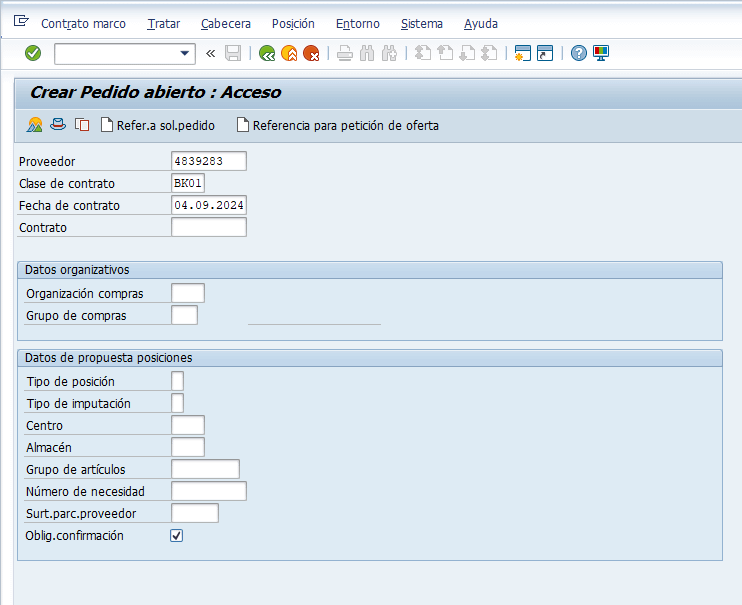Collapse command field with double chevron

[x=211, y=53]
